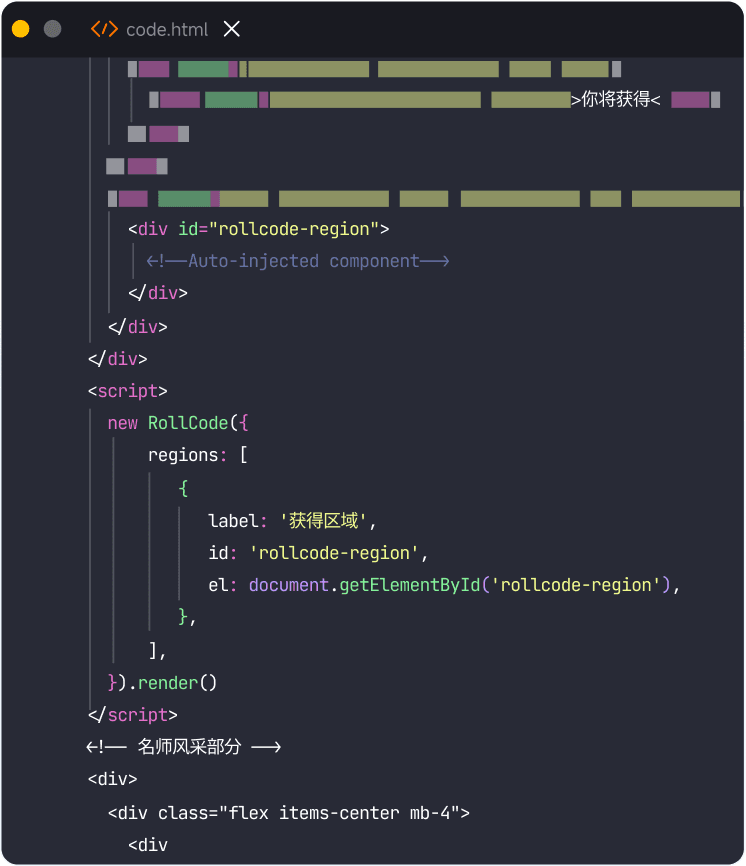The image size is (746, 866).
Task: Select the code.html tab label
Action: 166,29
